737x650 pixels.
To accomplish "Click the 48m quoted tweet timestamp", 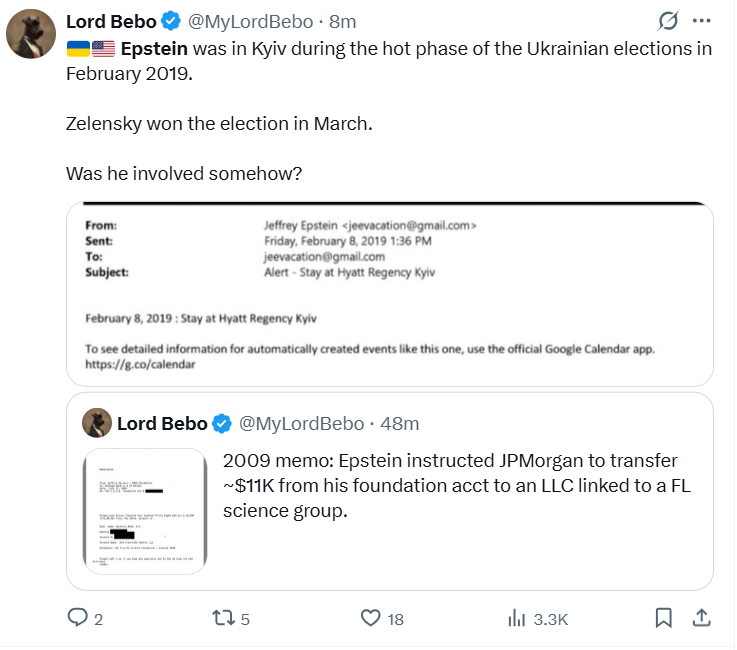I will coord(399,424).
